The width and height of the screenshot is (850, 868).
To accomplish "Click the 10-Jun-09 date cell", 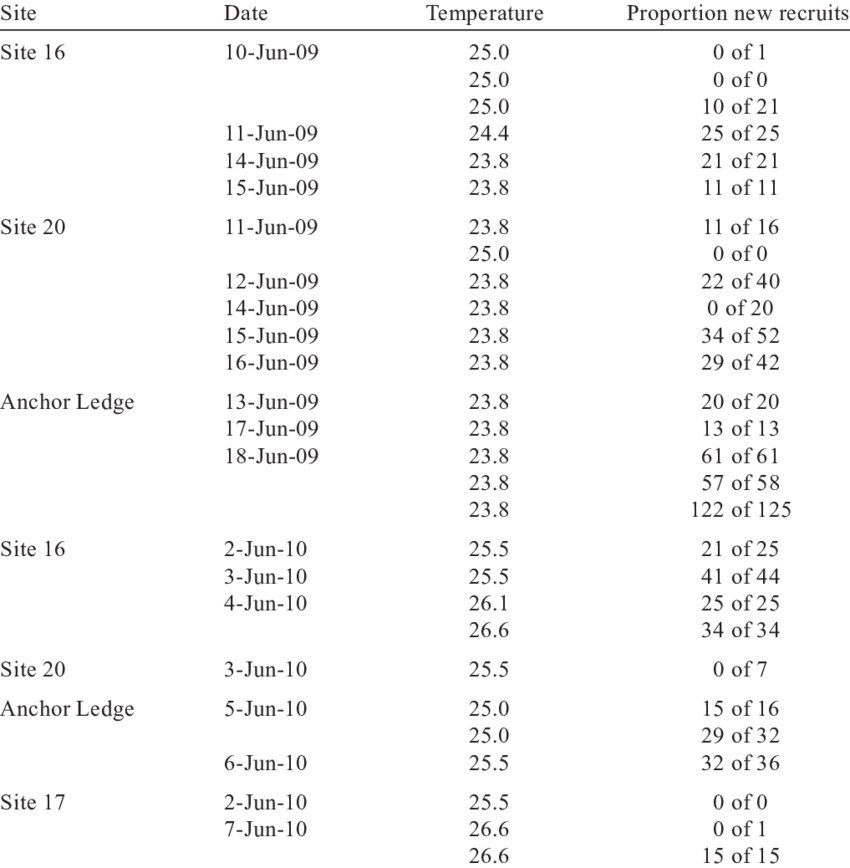I will coord(271,52).
